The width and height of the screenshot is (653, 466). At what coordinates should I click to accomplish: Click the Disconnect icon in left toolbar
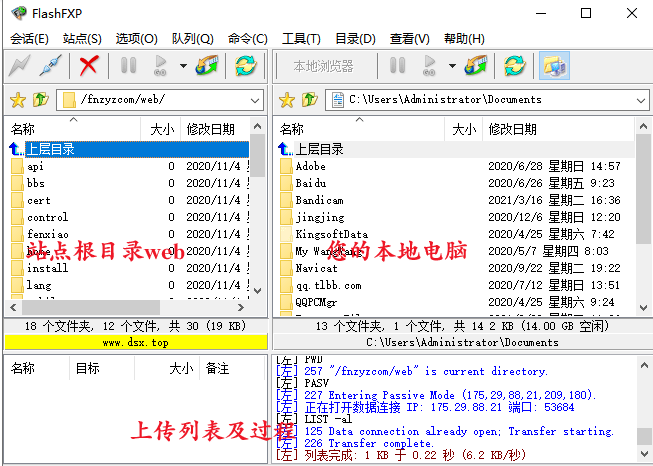pyautogui.click(x=50, y=66)
